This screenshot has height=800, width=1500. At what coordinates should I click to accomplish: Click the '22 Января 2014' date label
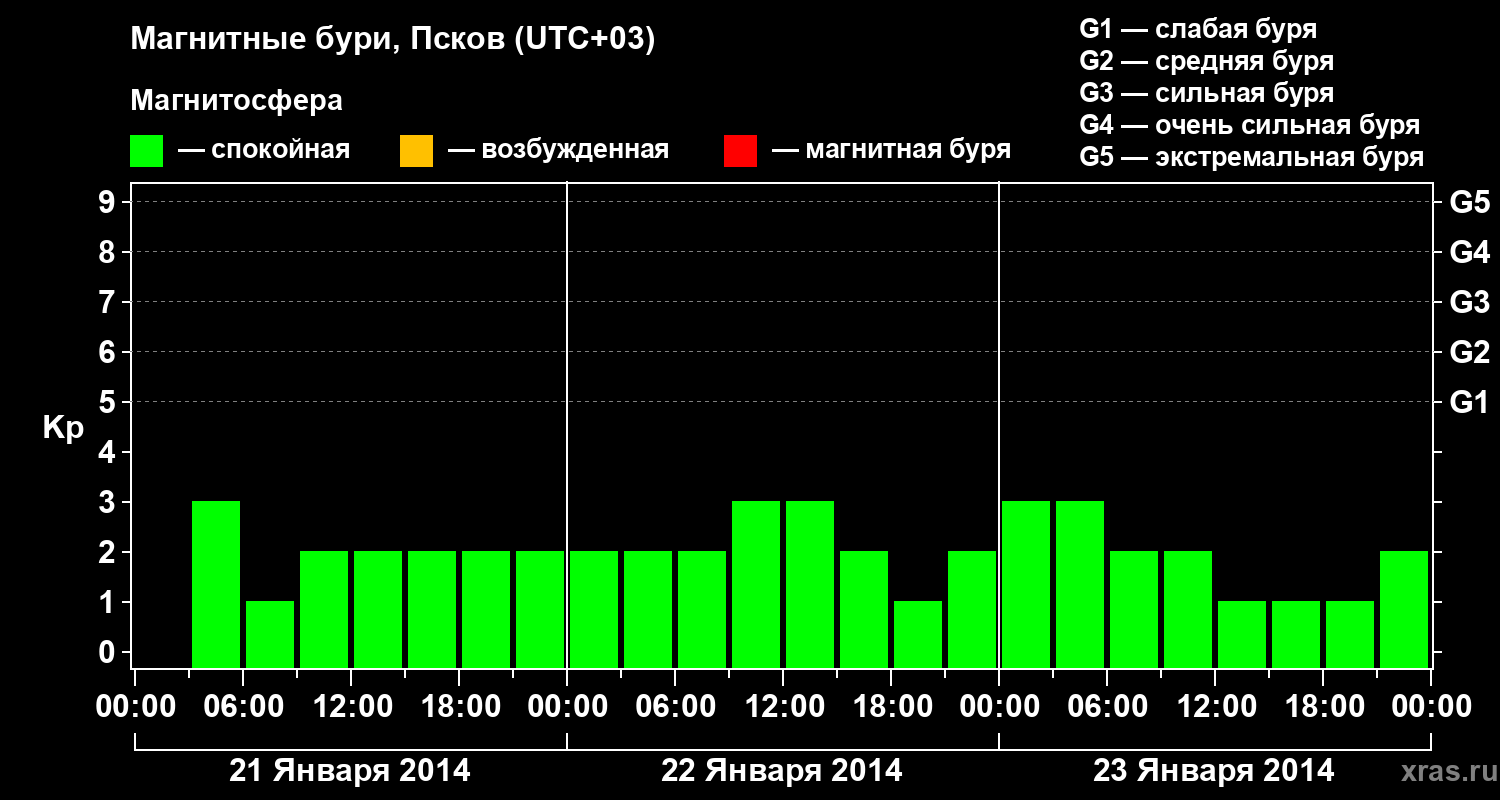782,771
